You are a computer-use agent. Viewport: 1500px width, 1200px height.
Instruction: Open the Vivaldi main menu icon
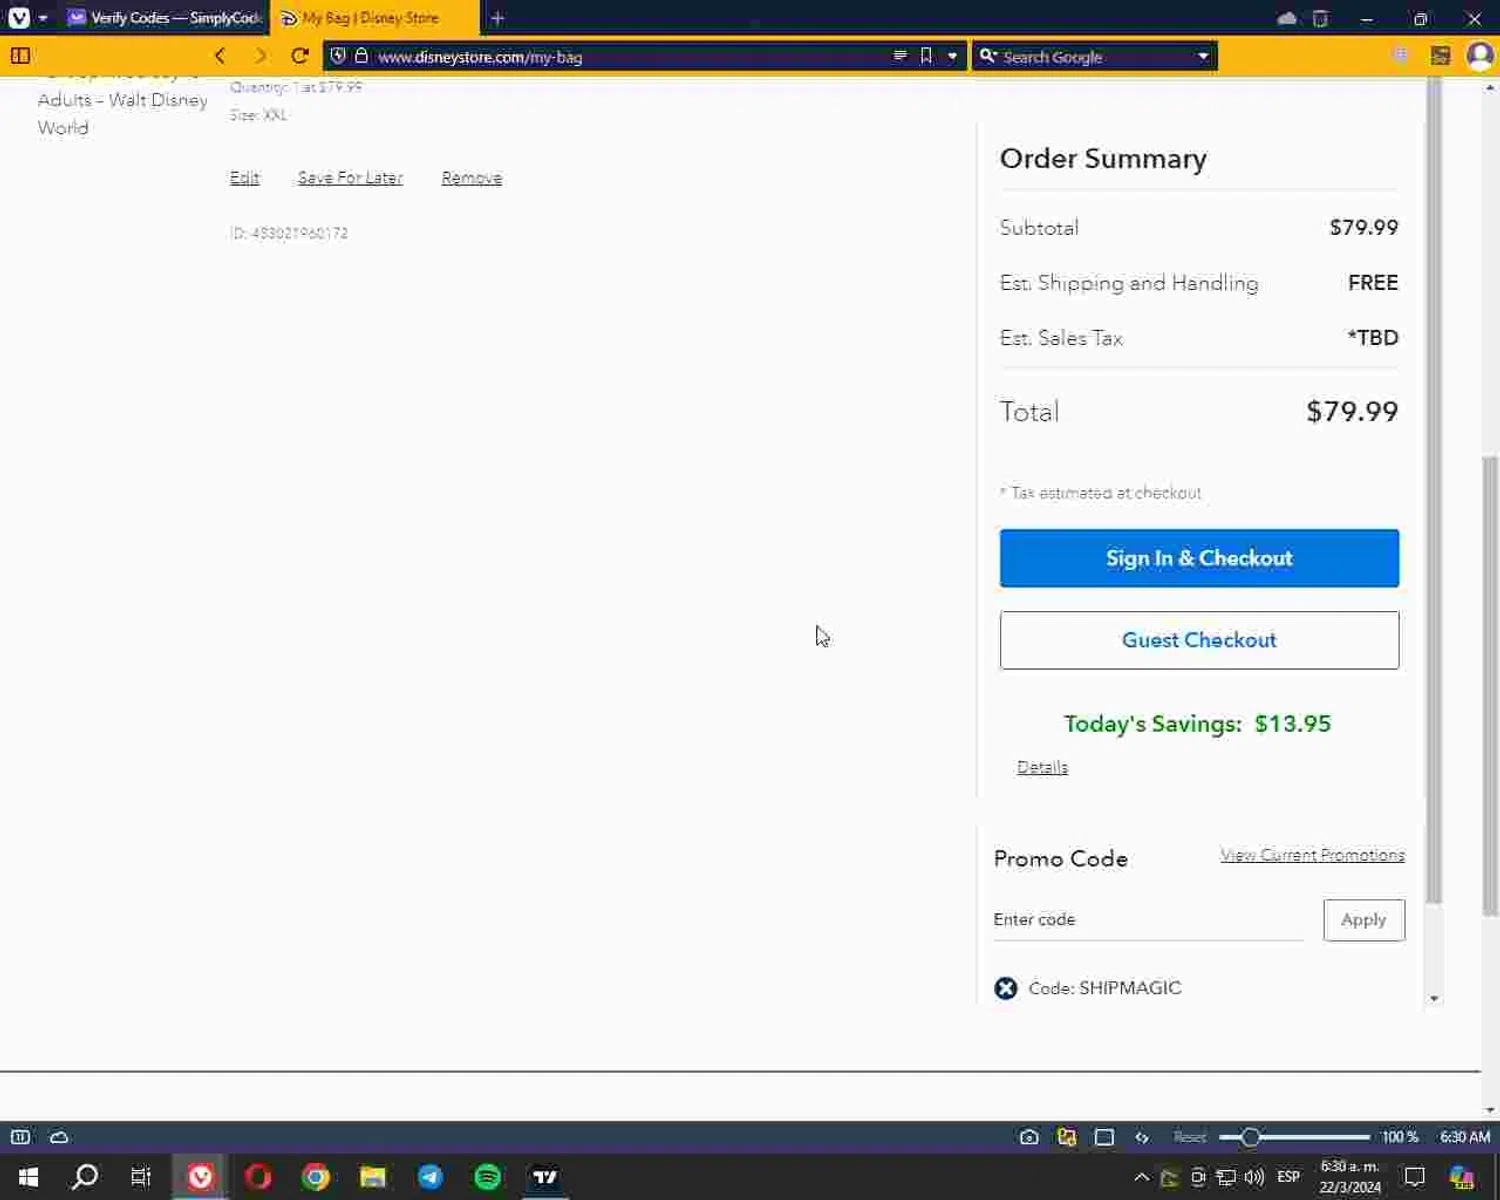(19, 18)
